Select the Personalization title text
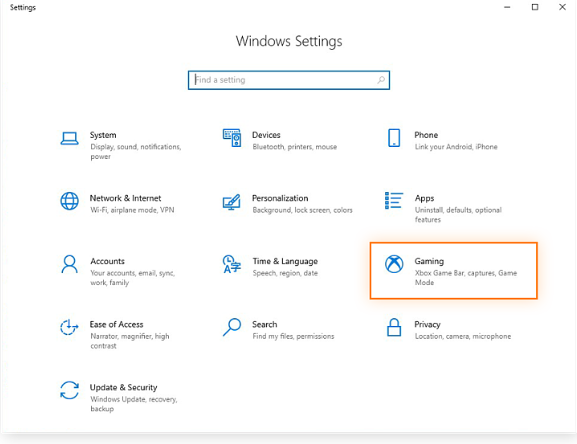Image resolution: width=577 pixels, height=444 pixels. tap(280, 198)
